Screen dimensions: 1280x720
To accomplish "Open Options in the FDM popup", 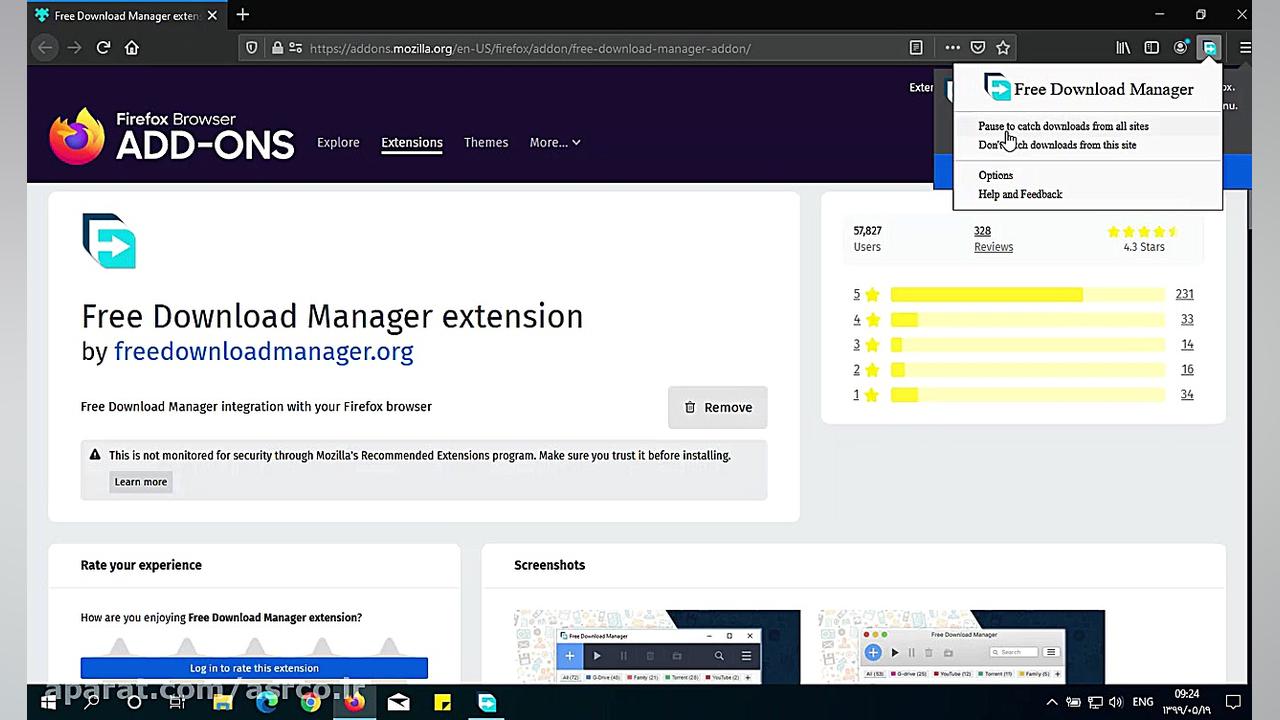I will 996,175.
